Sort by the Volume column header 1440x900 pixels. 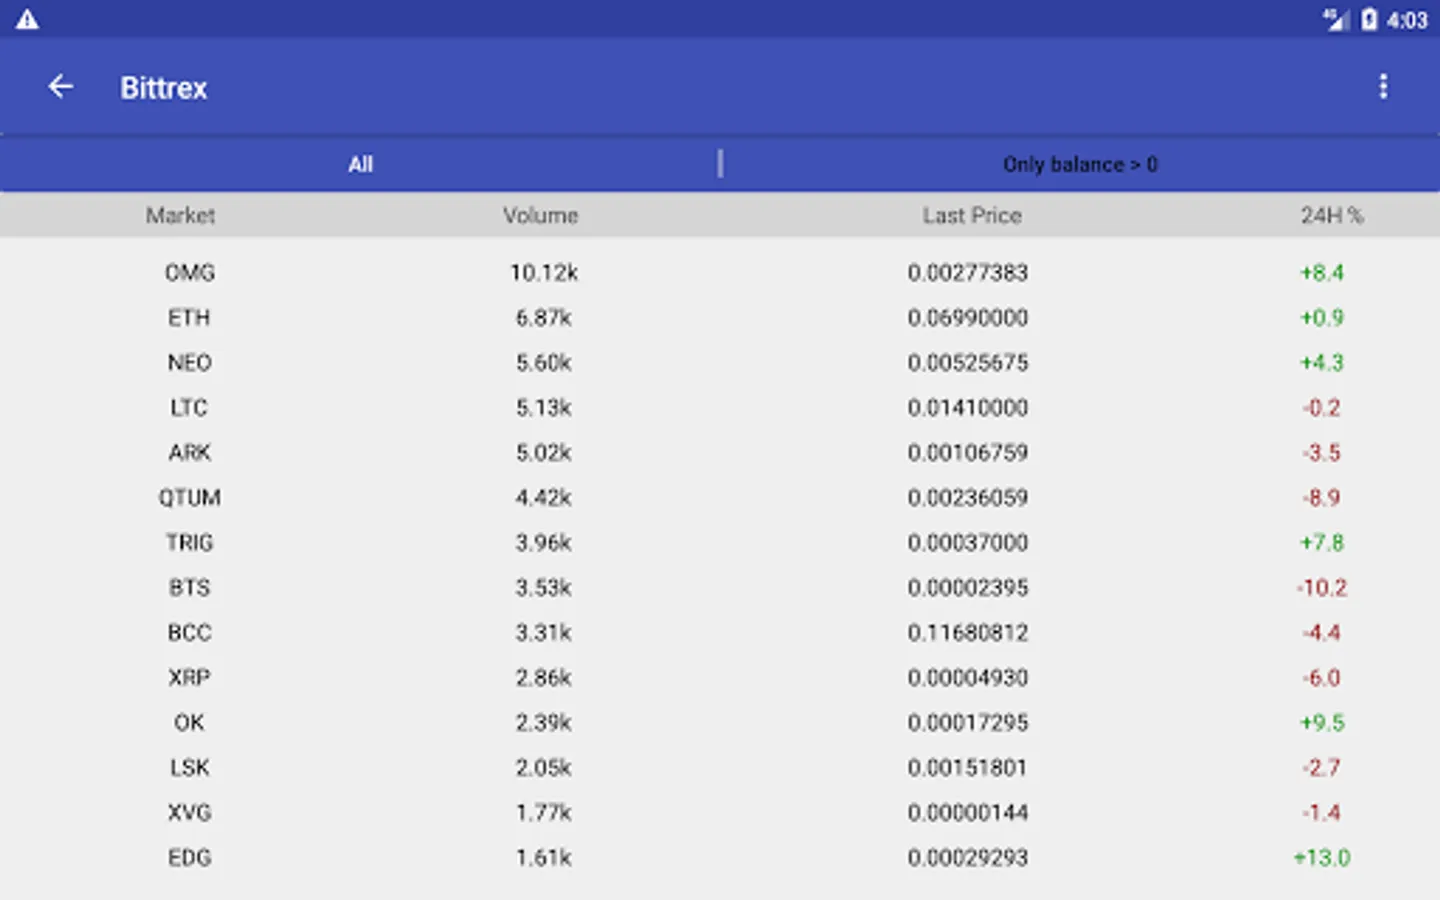point(541,215)
